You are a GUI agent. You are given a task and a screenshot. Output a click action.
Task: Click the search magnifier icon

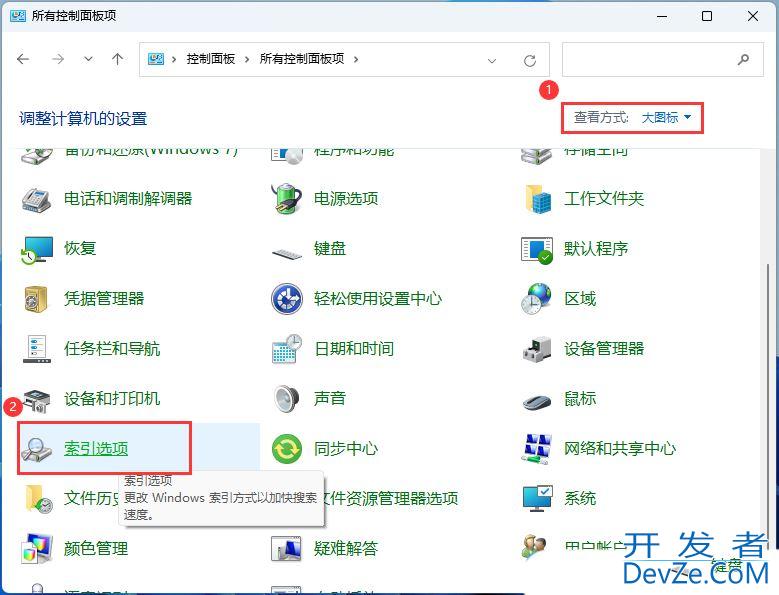tap(743, 60)
